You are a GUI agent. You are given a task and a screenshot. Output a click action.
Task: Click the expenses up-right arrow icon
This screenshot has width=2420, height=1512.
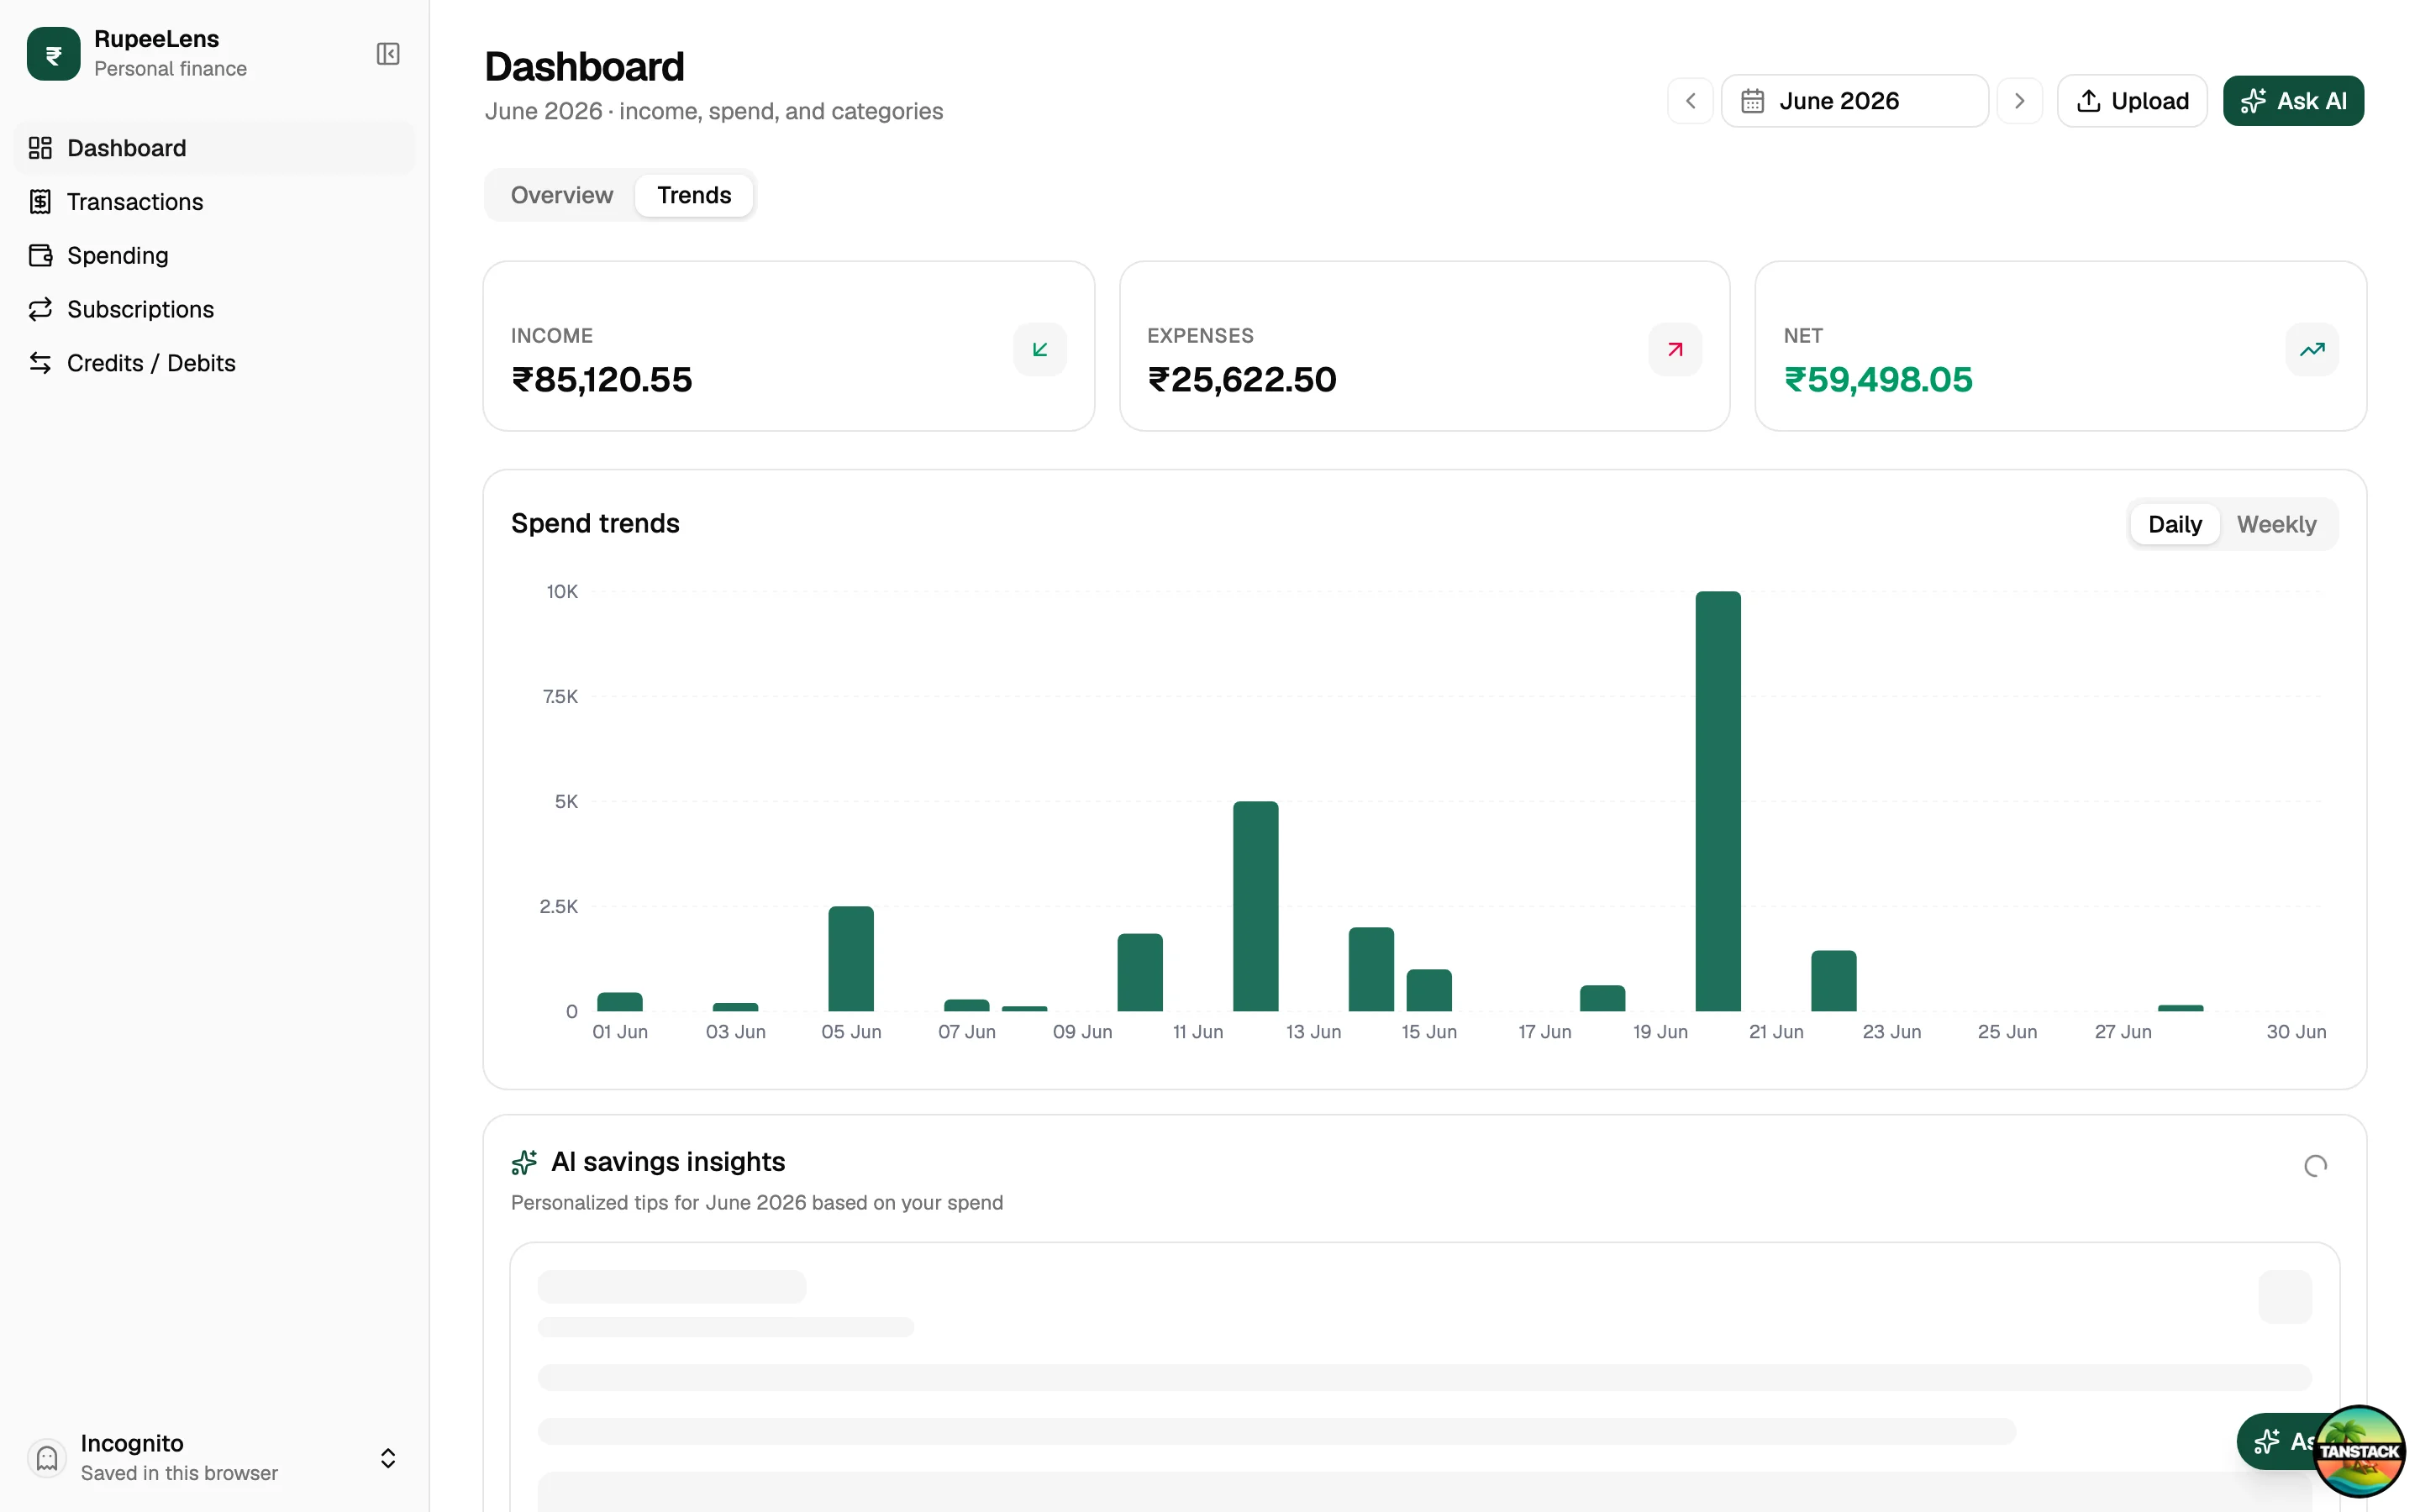(1675, 350)
